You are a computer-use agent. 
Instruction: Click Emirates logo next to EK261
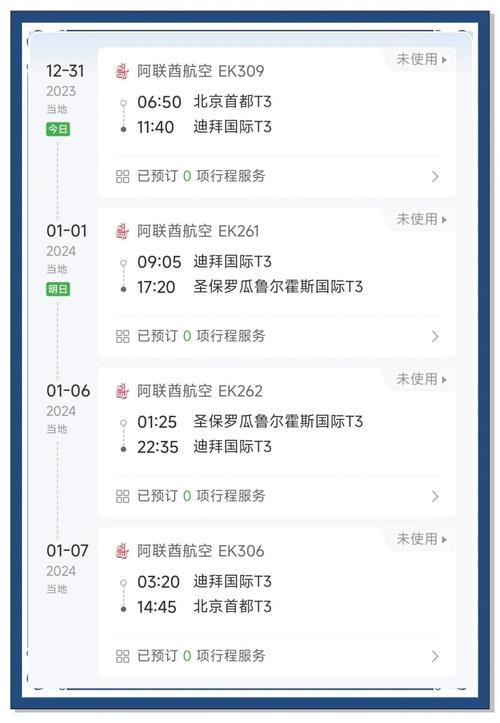coord(122,231)
